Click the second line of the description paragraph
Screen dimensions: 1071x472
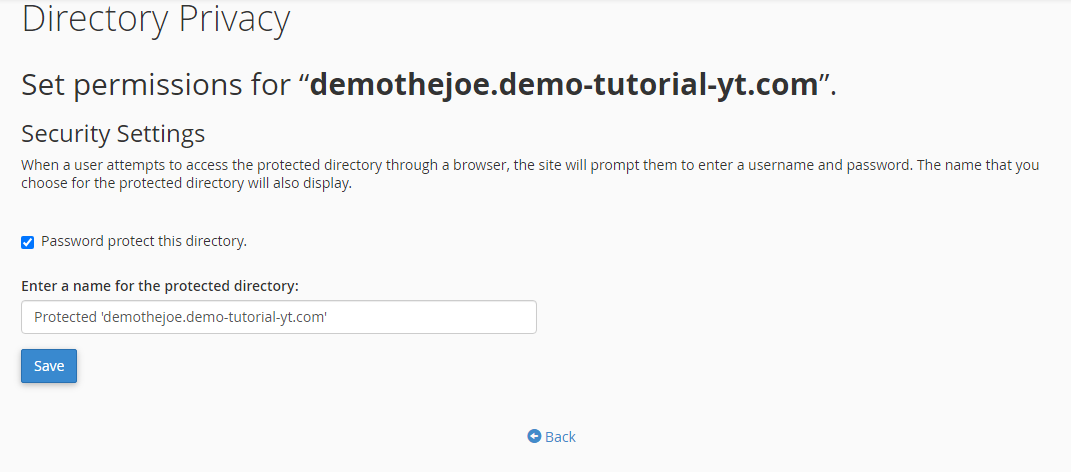pos(186,184)
